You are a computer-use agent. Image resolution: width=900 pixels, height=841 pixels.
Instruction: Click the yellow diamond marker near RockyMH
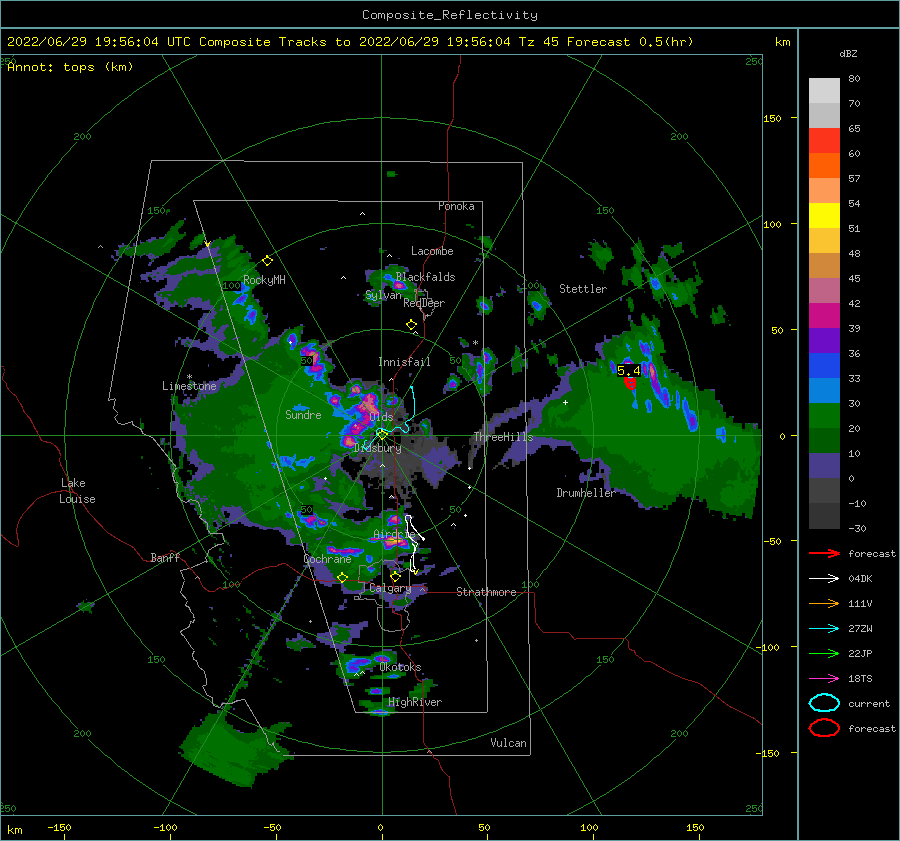pos(267,261)
